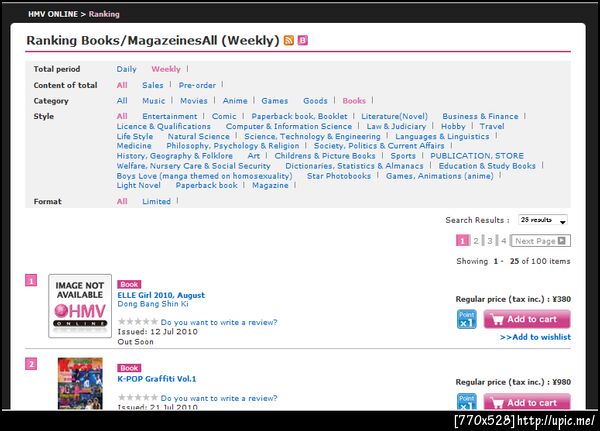This screenshot has height=431, width=600.
Task: Filter style by Medicine
Action: click(134, 146)
